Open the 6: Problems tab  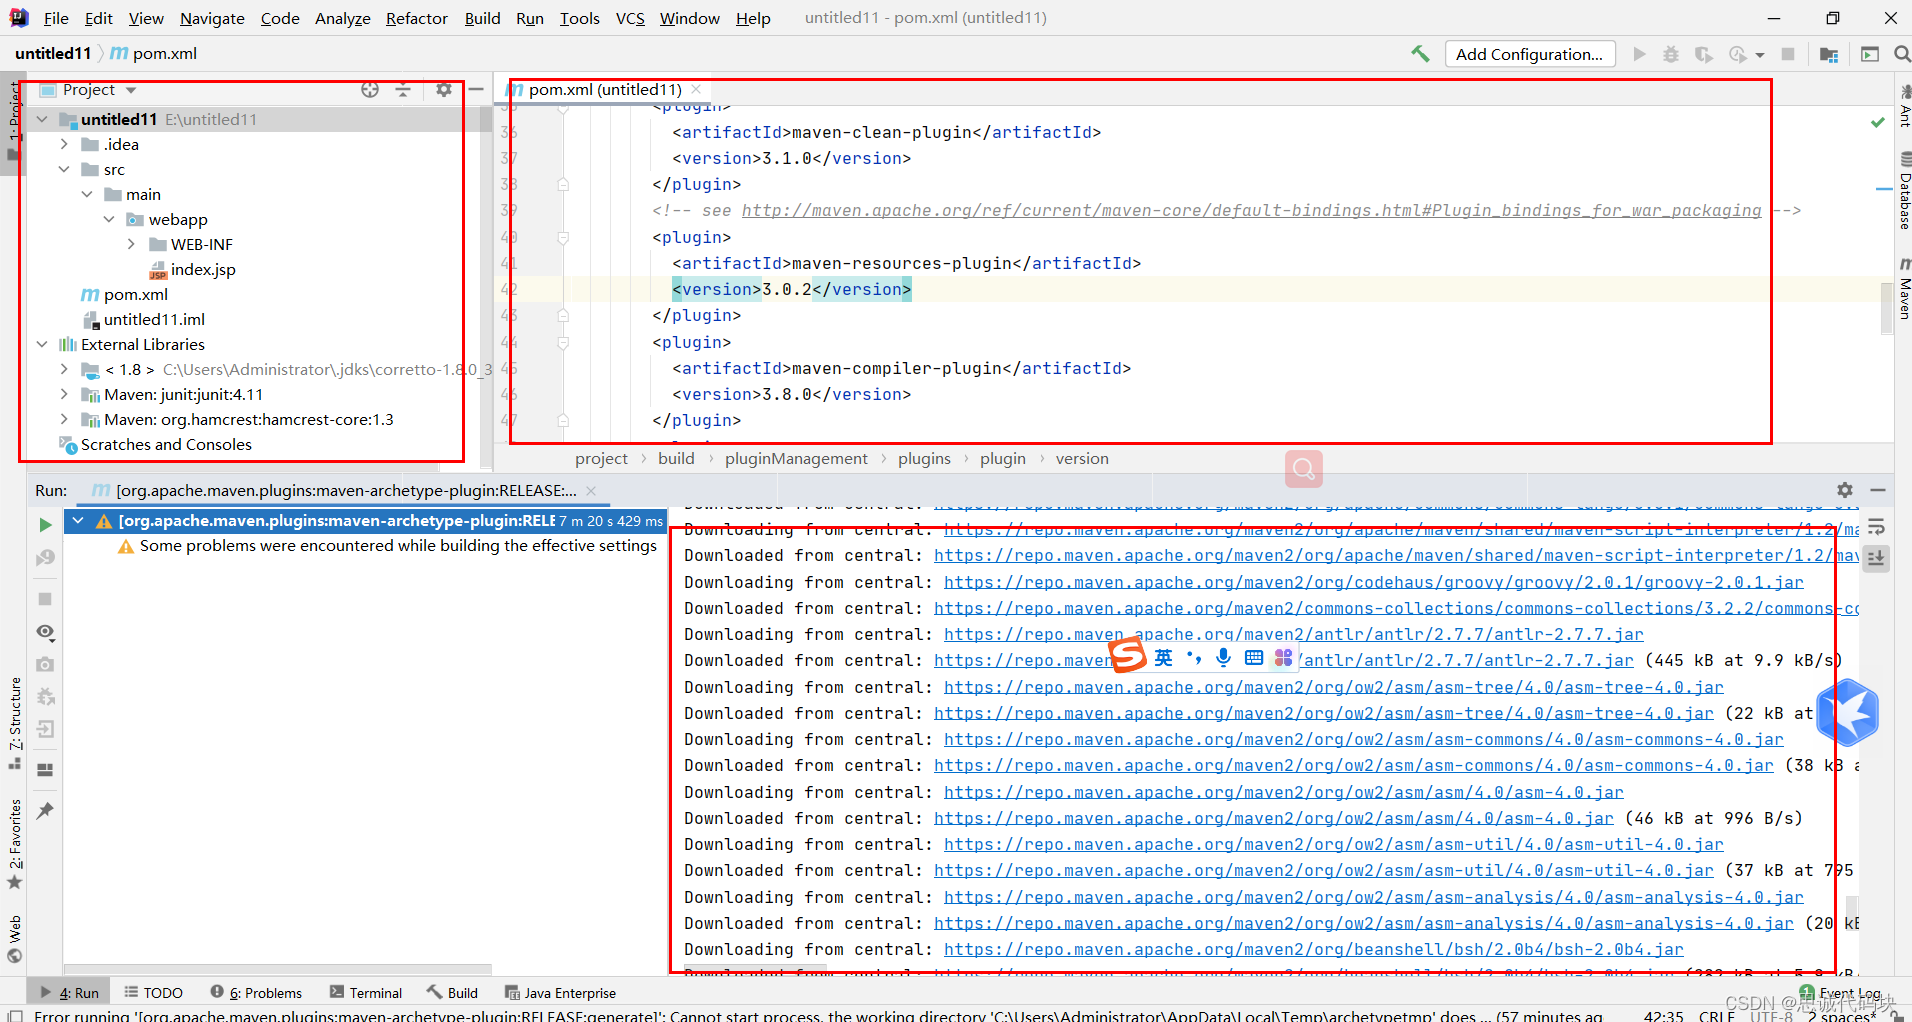coord(256,993)
